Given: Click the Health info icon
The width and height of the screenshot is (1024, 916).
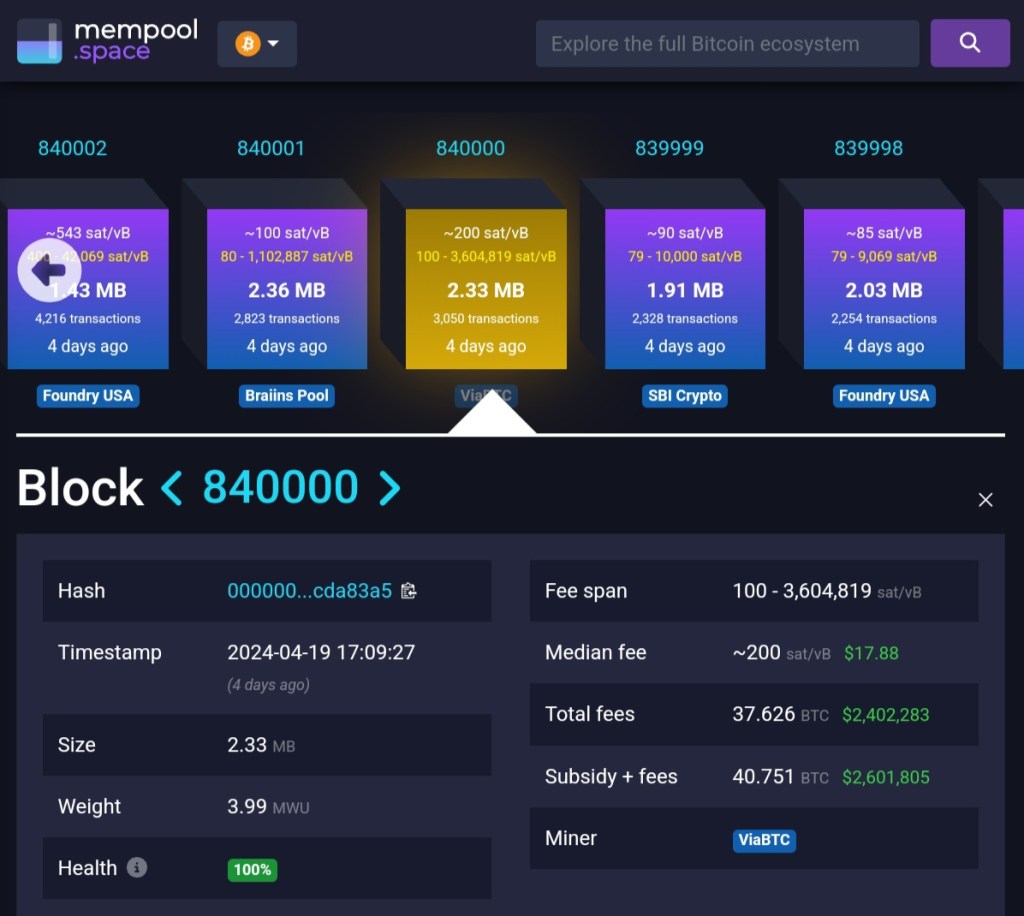Looking at the screenshot, I should [137, 867].
